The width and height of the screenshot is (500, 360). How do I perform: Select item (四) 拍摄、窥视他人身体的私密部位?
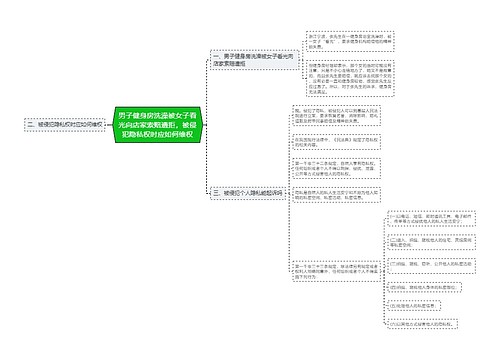(x=425, y=287)
